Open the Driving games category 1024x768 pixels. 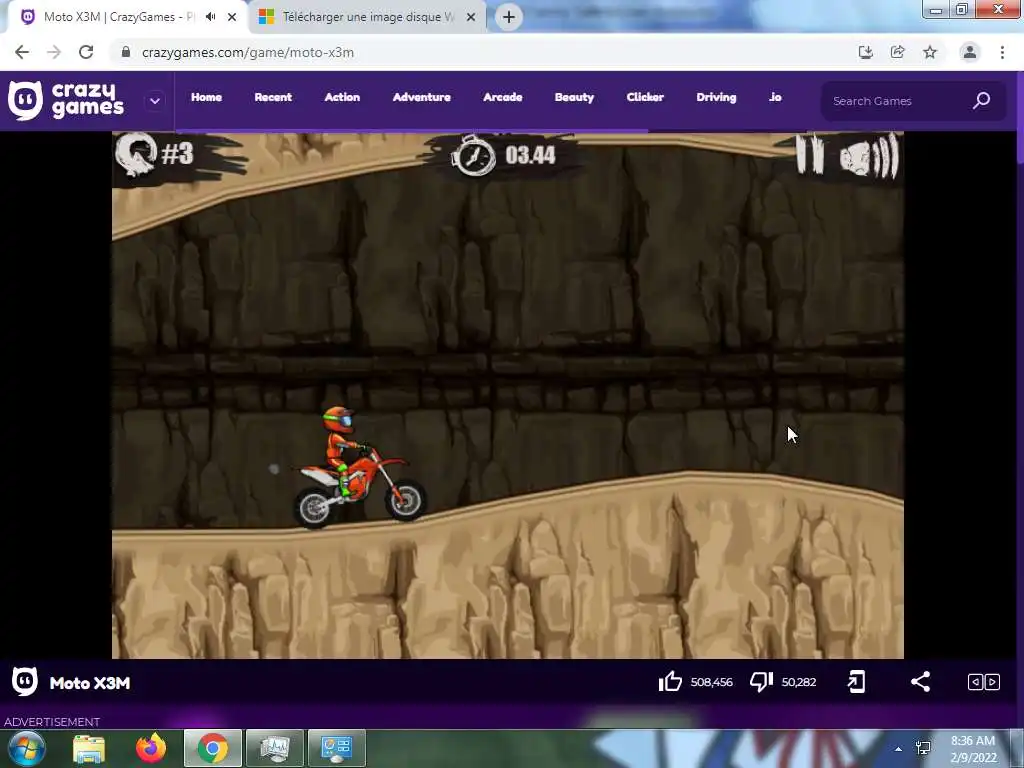[716, 97]
